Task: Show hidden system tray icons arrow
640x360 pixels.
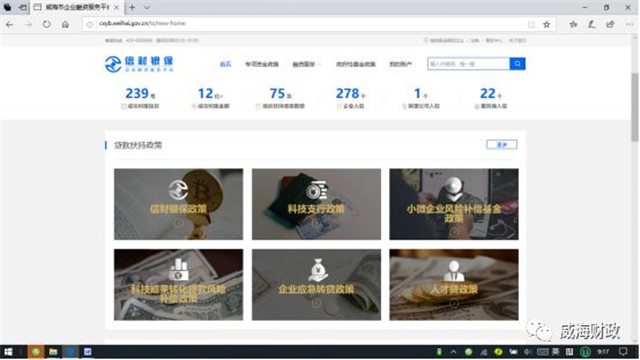Action: tap(453, 351)
